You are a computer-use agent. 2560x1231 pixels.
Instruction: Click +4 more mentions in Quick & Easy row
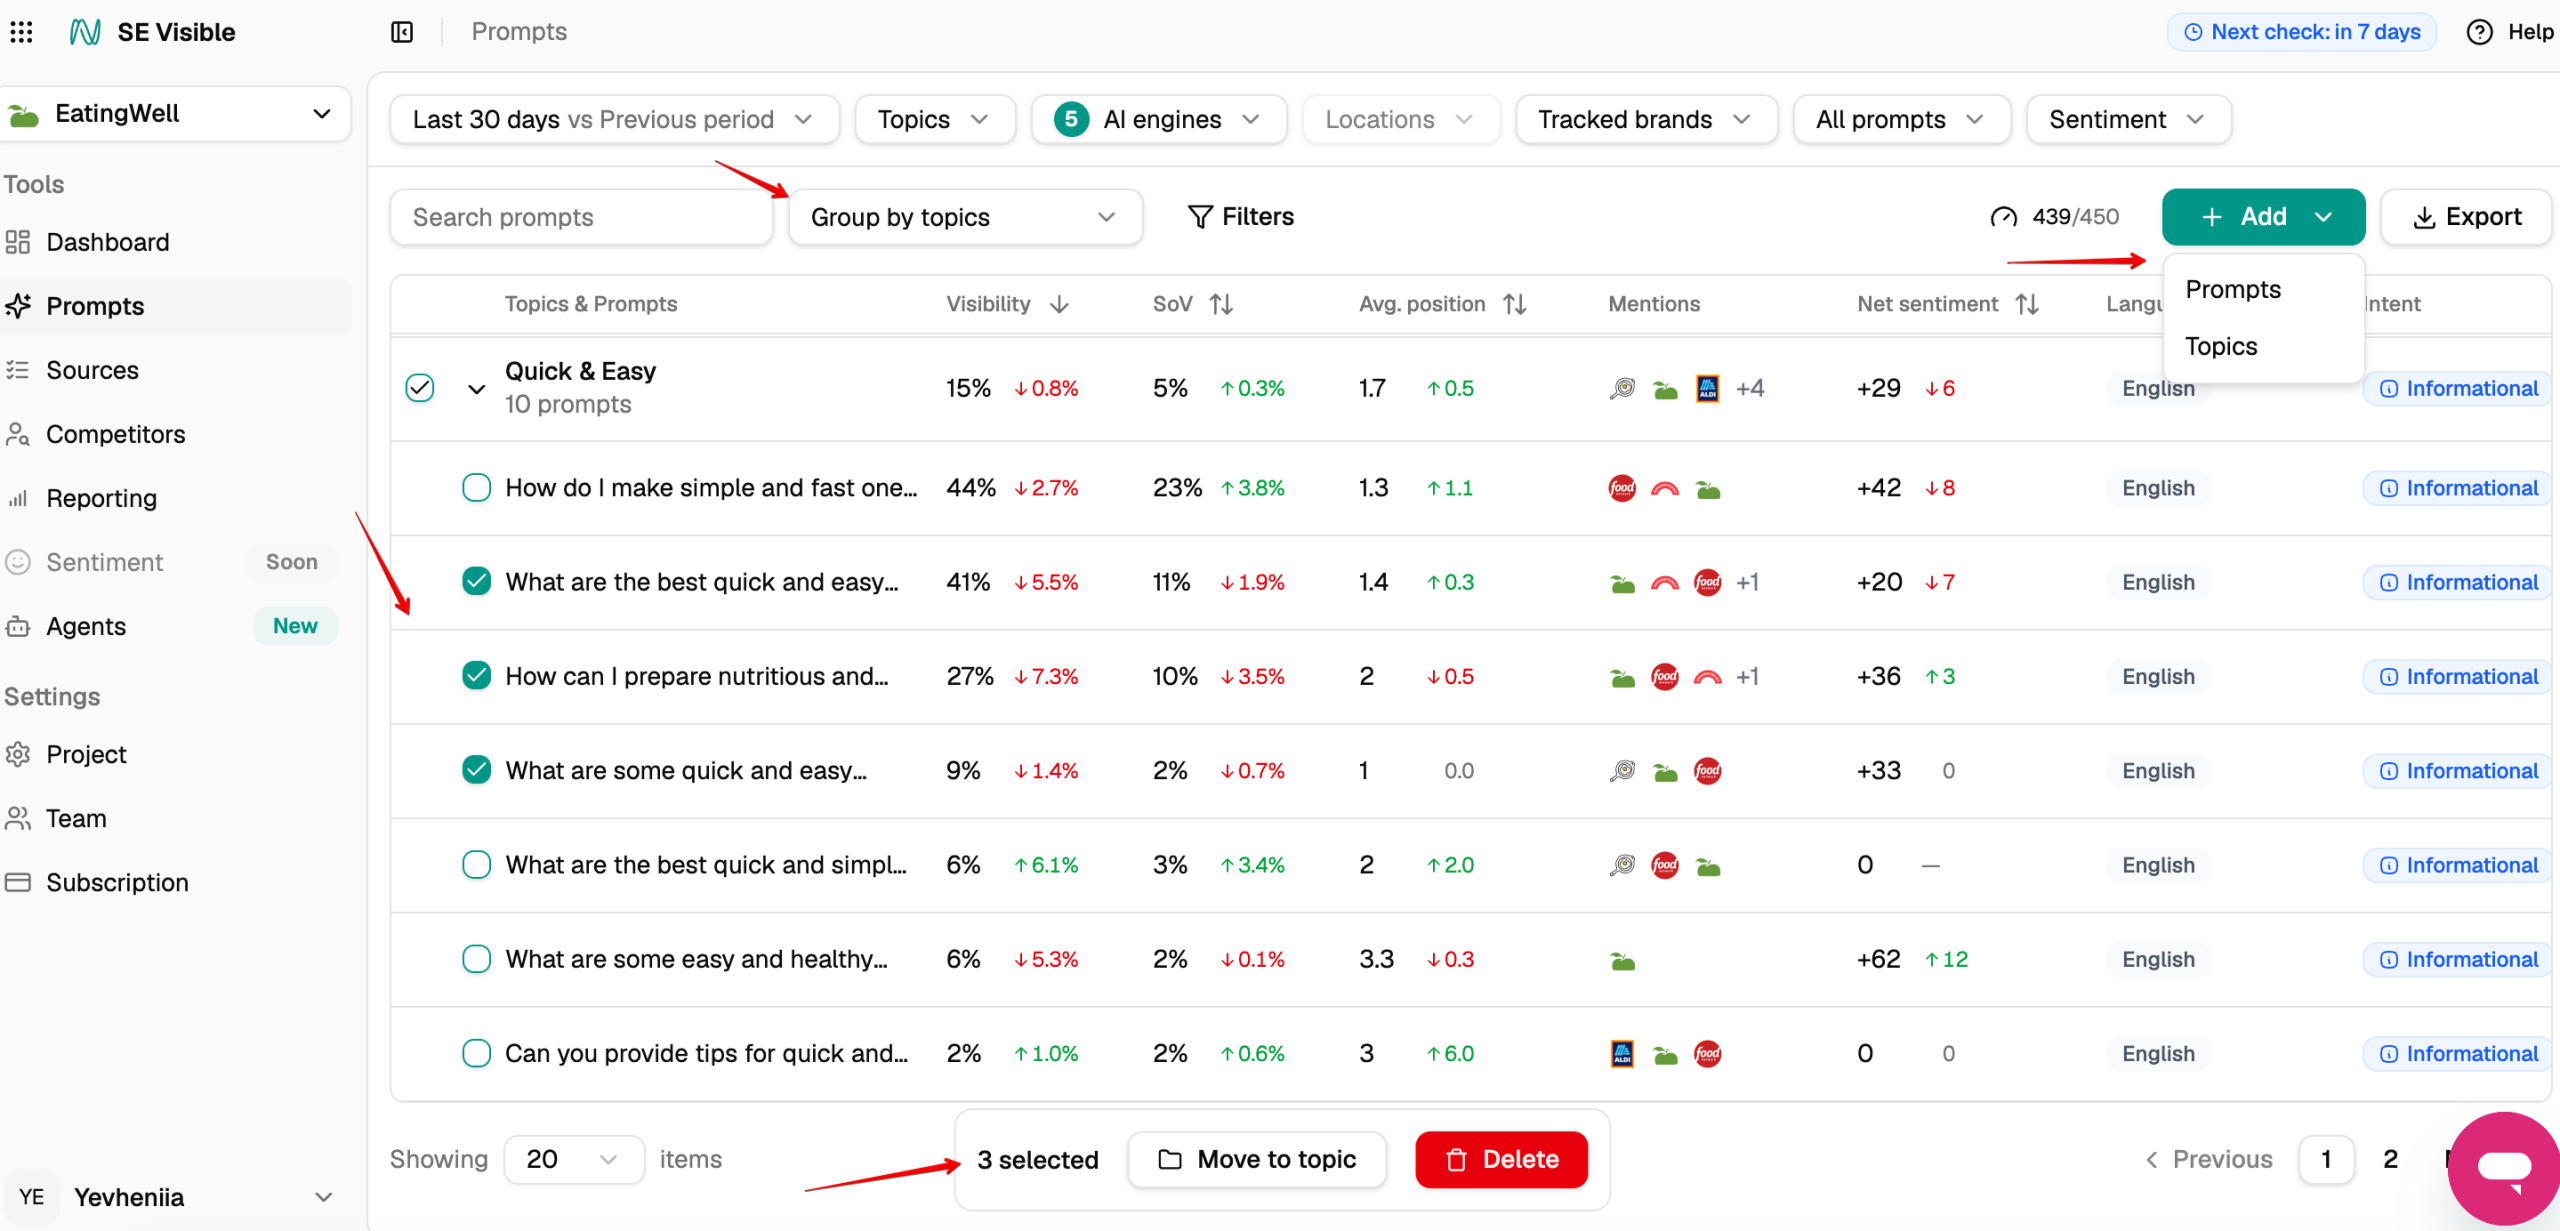(x=1750, y=388)
